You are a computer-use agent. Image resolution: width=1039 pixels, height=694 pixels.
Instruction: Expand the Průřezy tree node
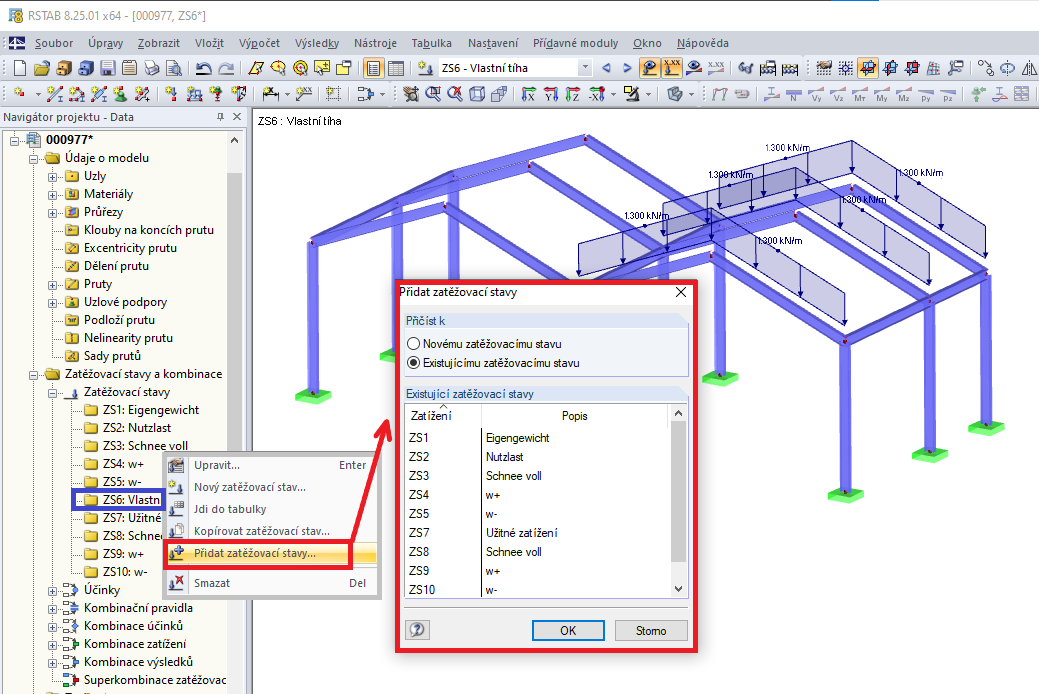pyautogui.click(x=52, y=213)
